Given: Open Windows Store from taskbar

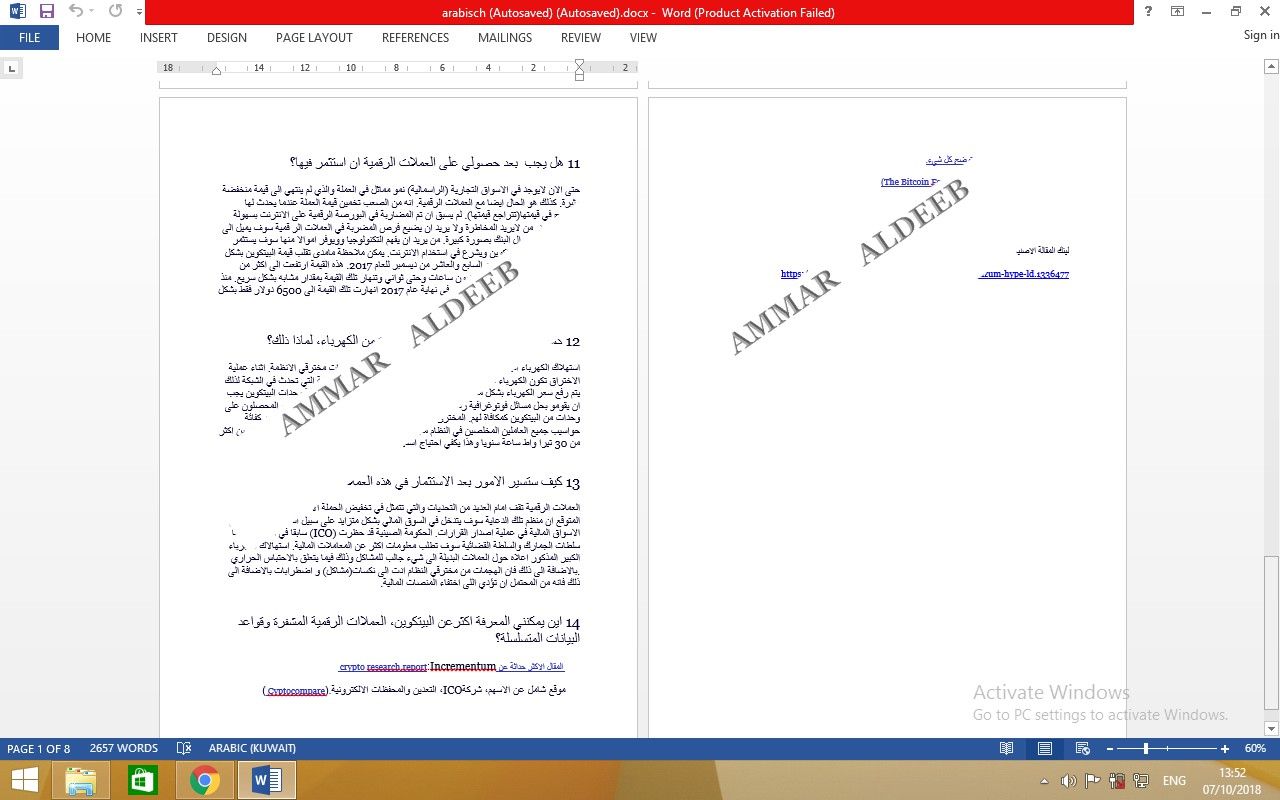Looking at the screenshot, I should pyautogui.click(x=143, y=780).
